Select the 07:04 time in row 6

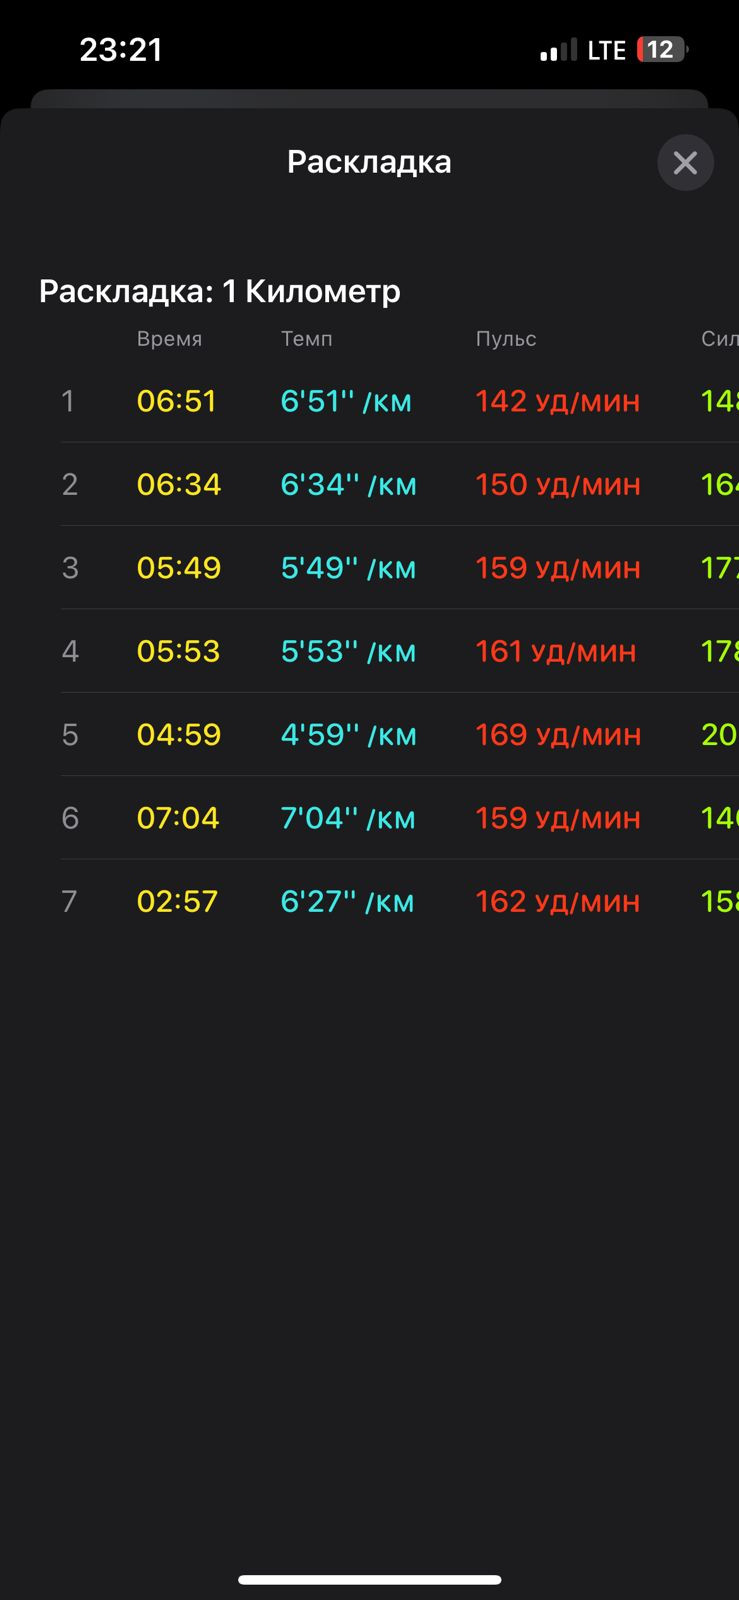tap(178, 818)
